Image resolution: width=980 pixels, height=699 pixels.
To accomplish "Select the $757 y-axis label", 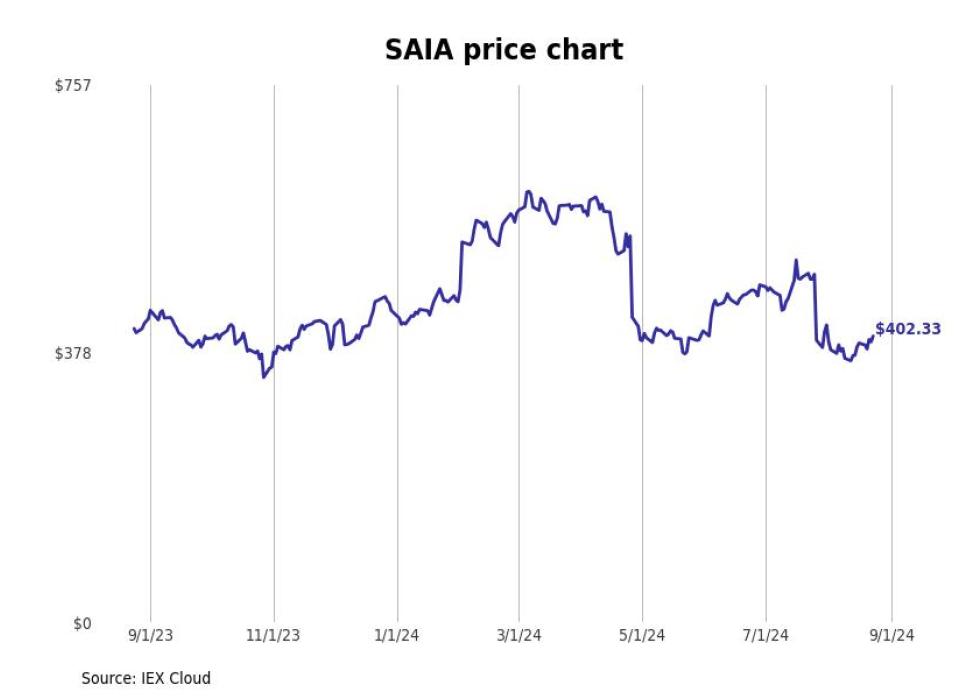I will click(x=73, y=86).
